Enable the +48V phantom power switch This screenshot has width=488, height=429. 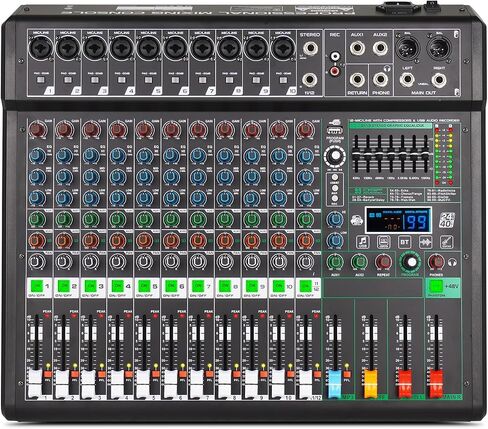pos(436,286)
